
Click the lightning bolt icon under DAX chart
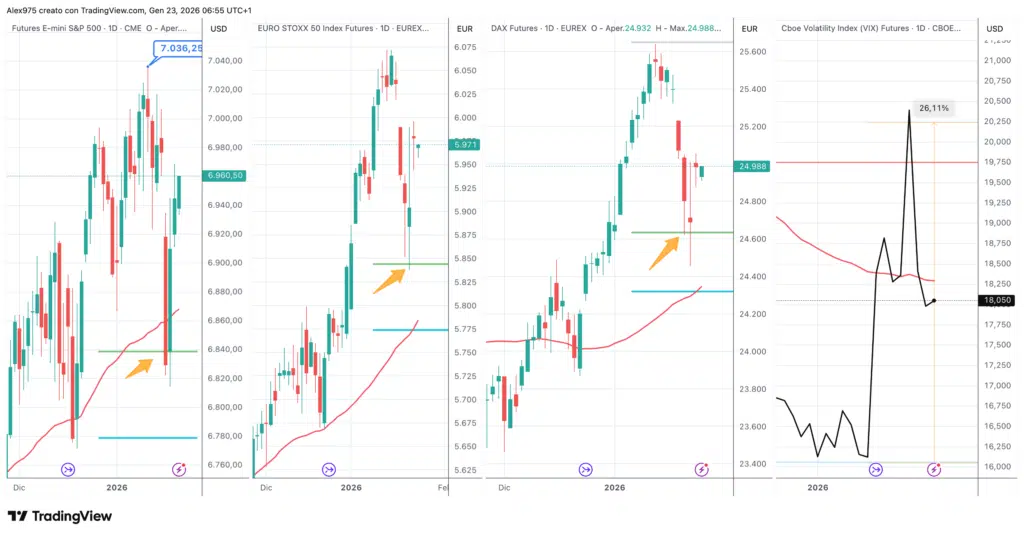coord(701,468)
